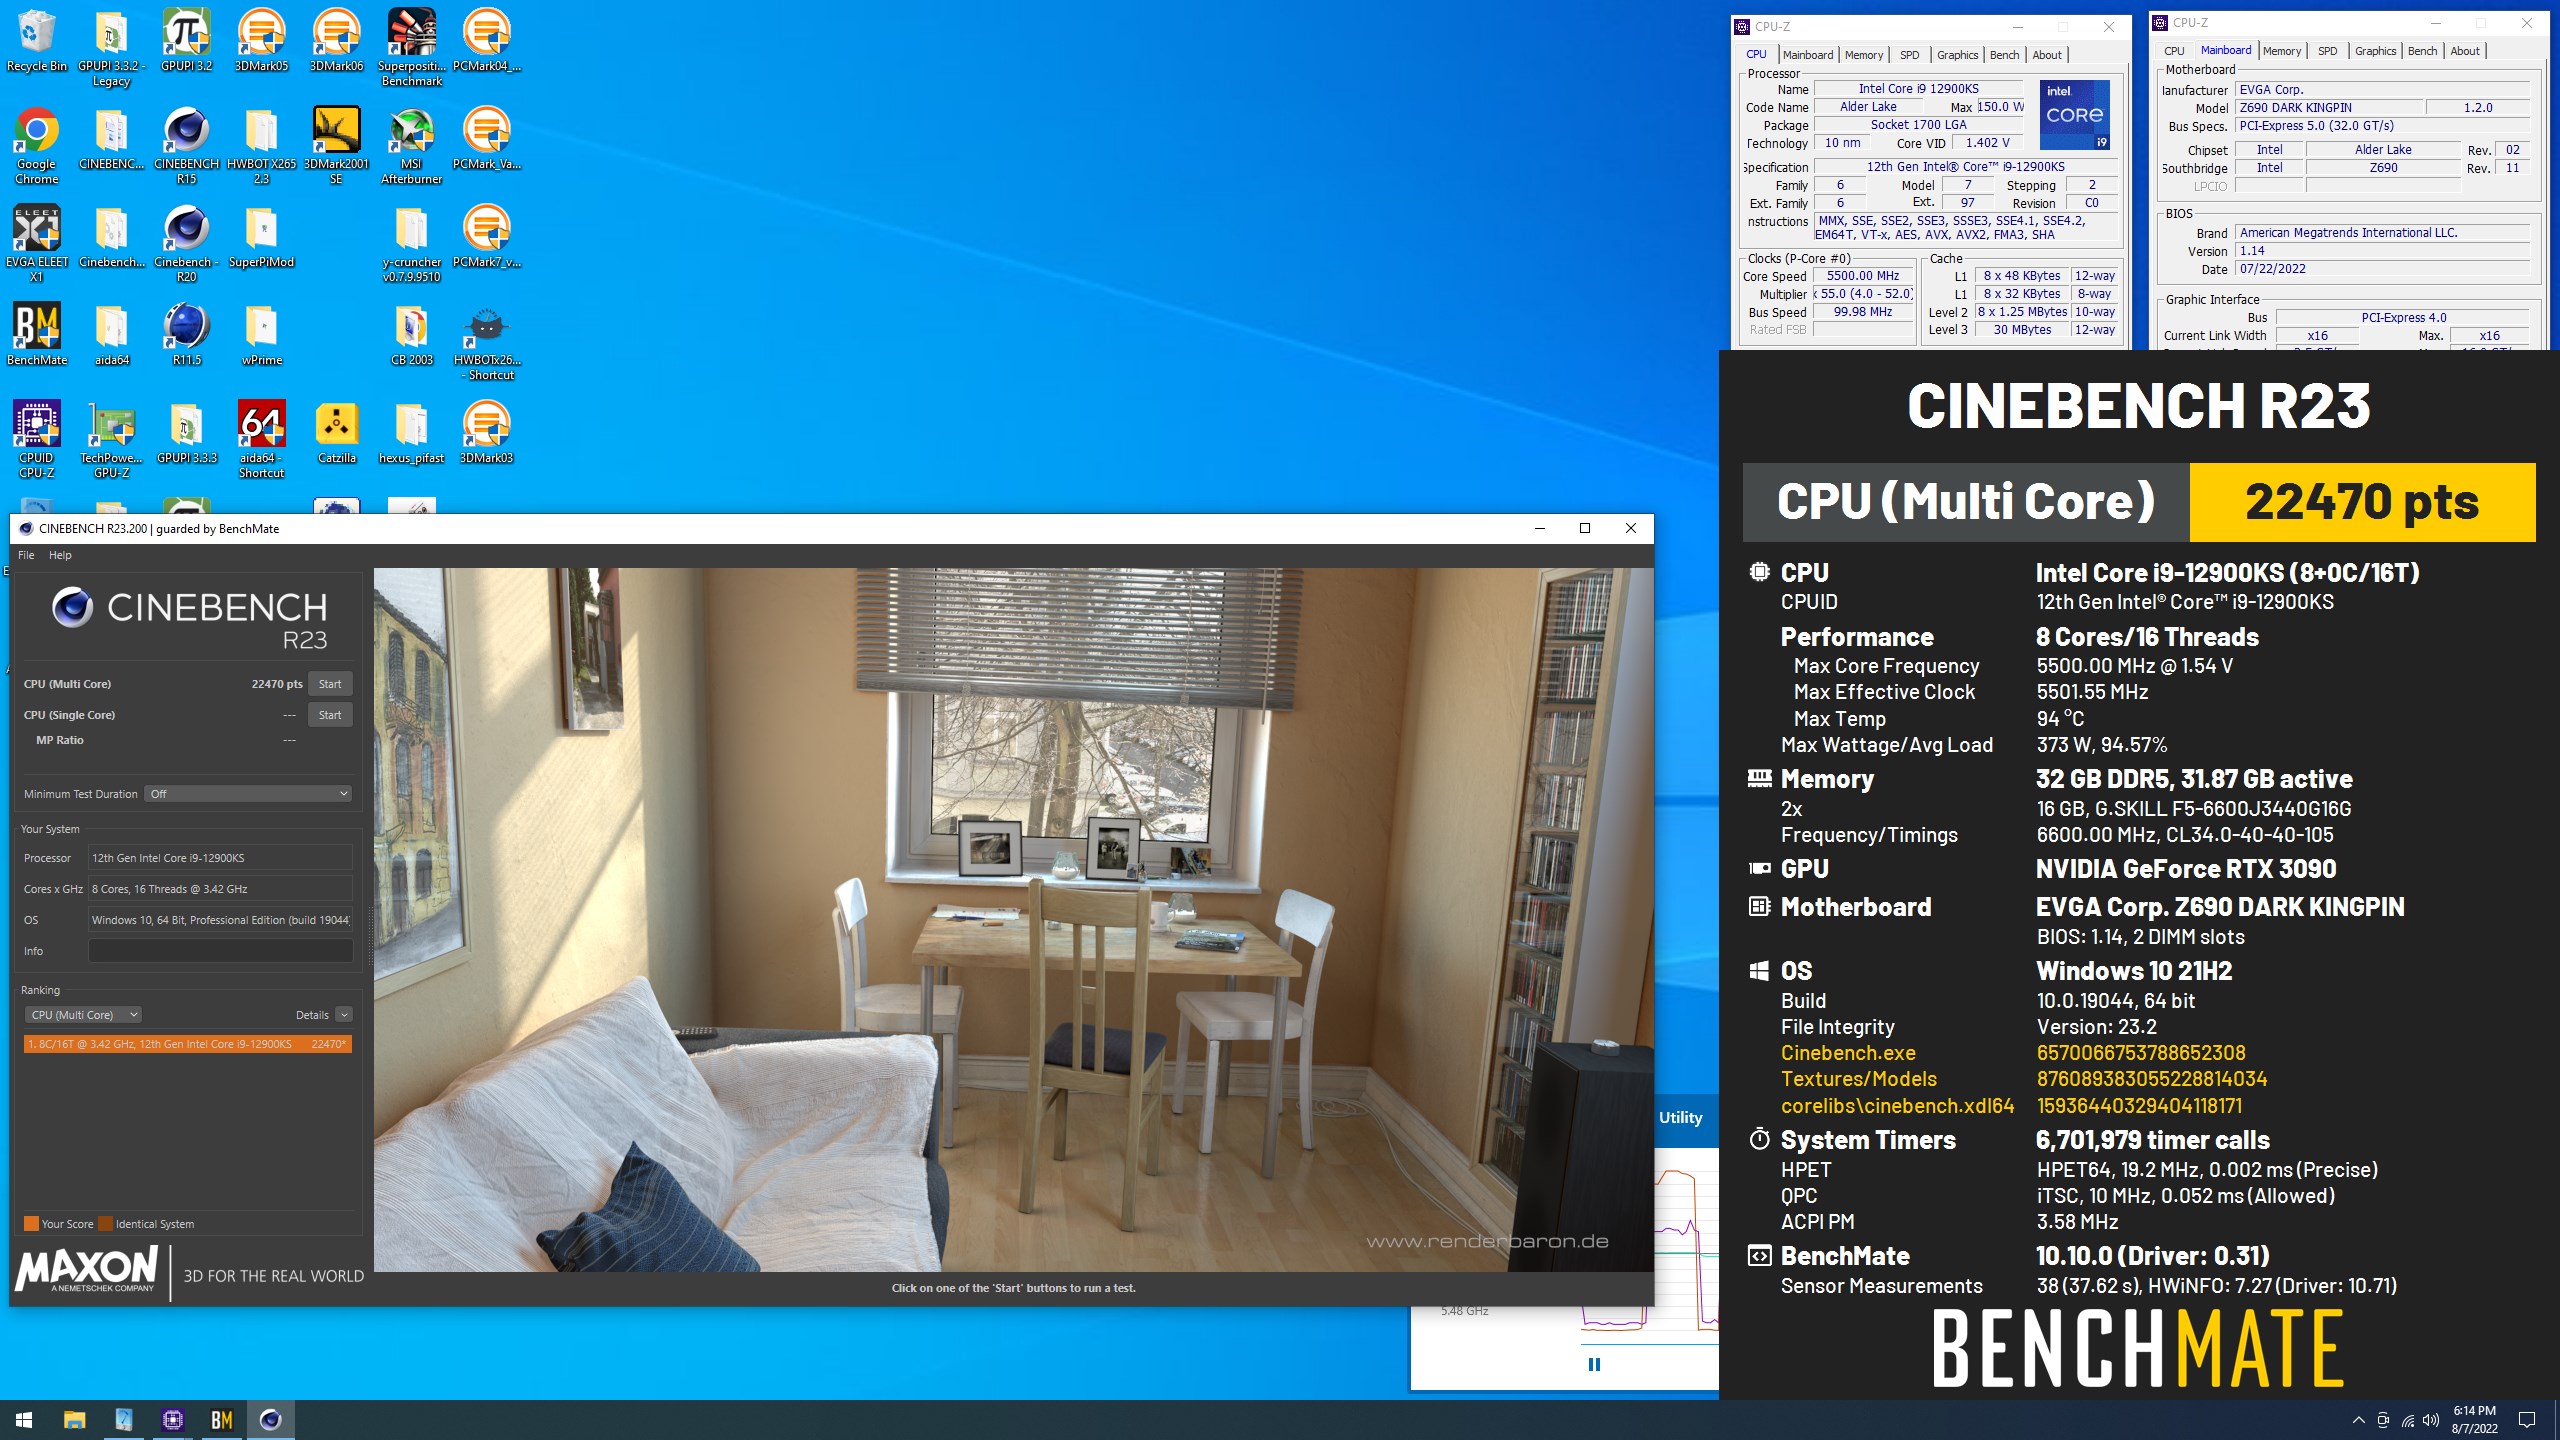Screen dimensions: 2560x1440
Task: Select the 3DMark06 desktop shortcut
Action: (x=337, y=41)
